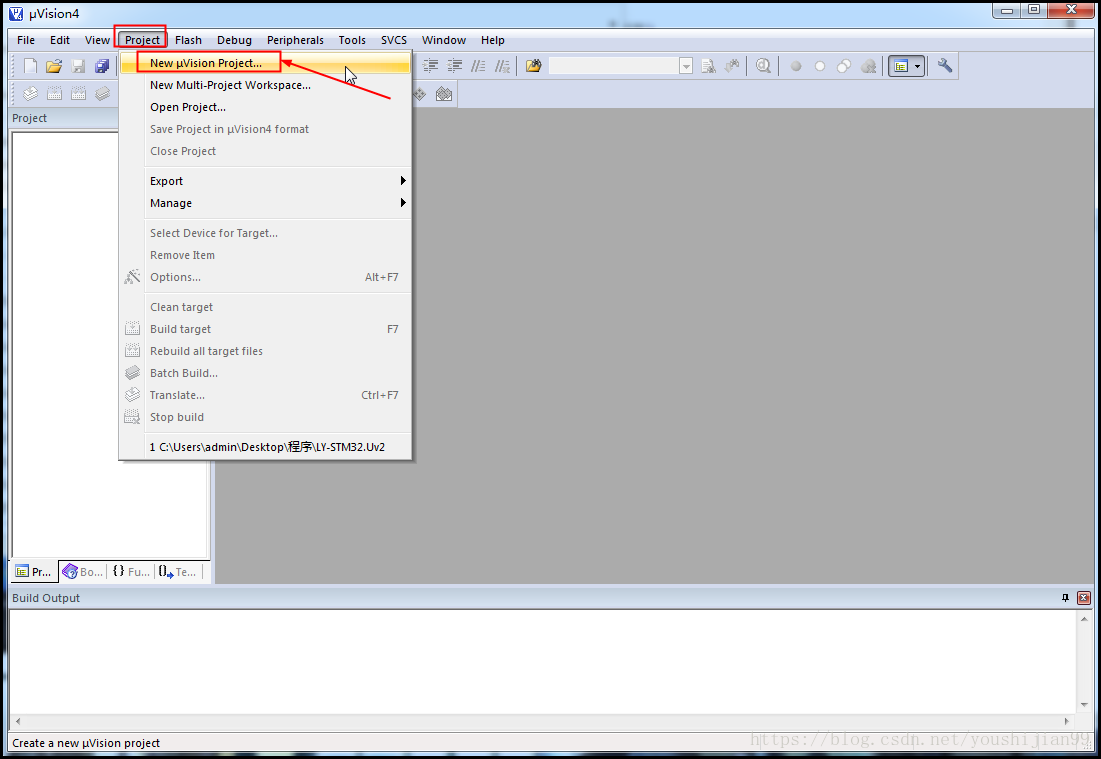Click the Stop build menu entry

265,417
